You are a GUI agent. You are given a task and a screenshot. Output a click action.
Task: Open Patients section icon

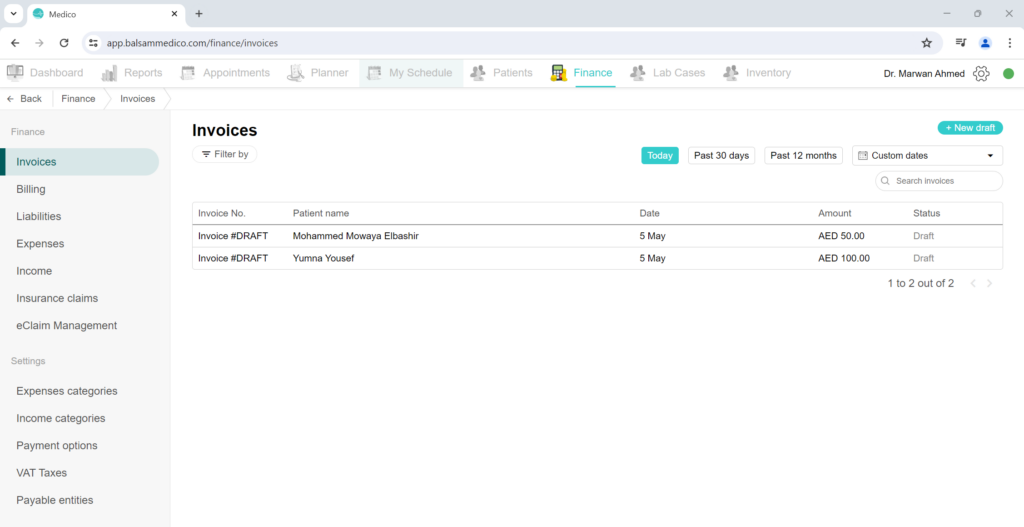coord(478,73)
